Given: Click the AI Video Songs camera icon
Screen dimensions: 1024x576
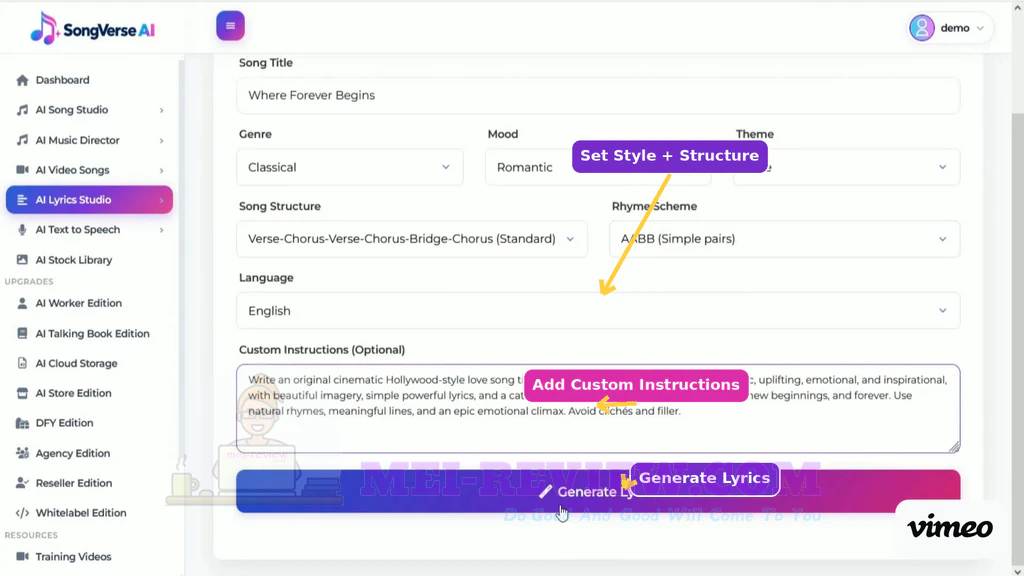Looking at the screenshot, I should coord(22,170).
